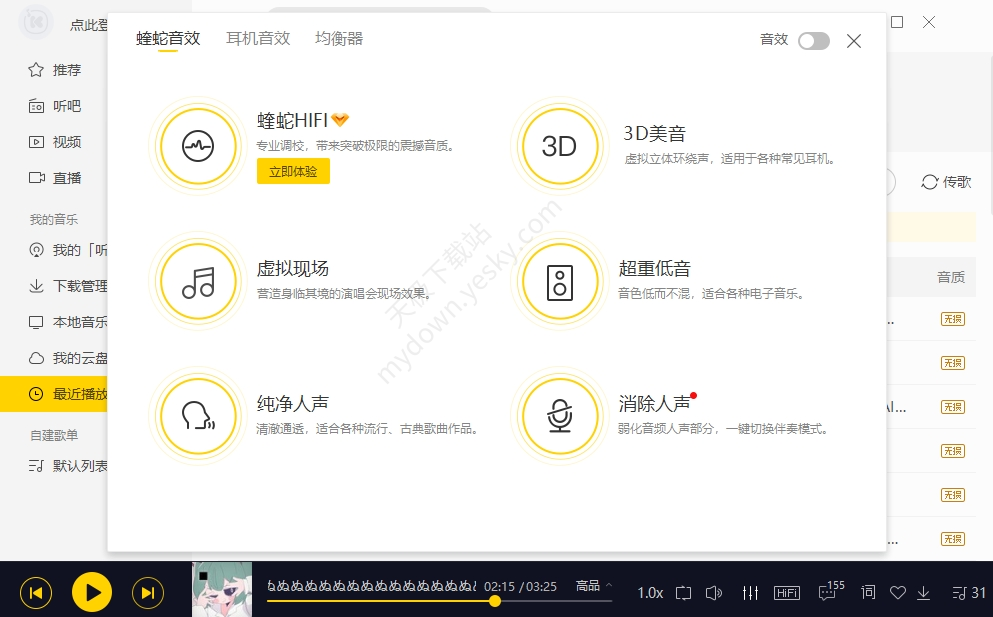The height and width of the screenshot is (617, 993).
Task: Switch to the 蝰蛇音效 tab
Action: 168,39
